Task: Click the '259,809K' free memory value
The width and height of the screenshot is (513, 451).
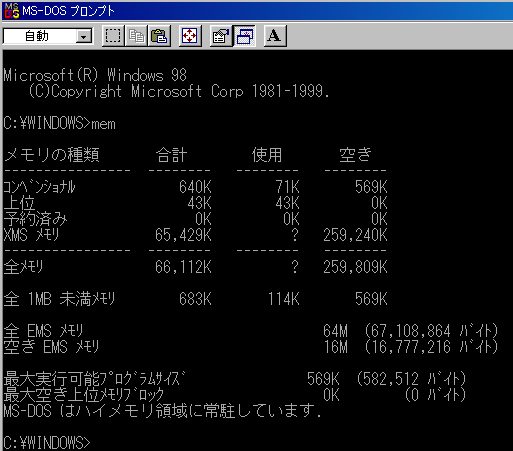Action: point(355,267)
